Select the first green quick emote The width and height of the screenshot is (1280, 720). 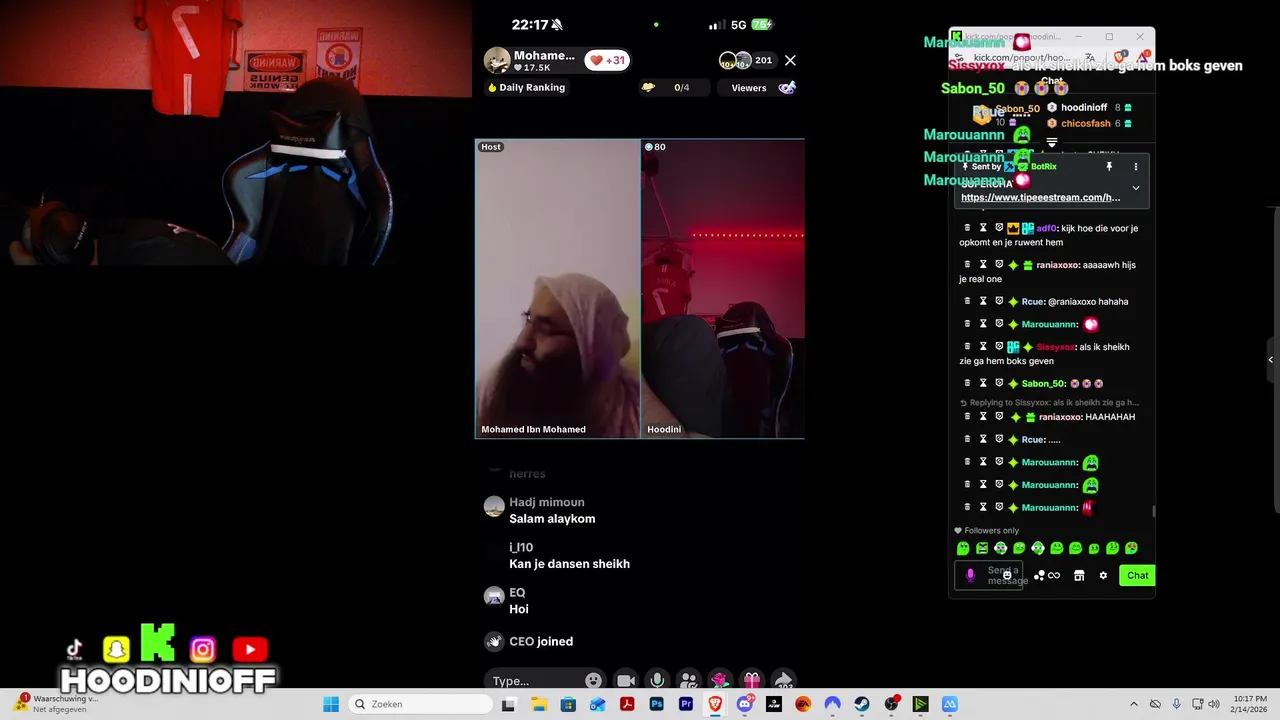coord(963,548)
